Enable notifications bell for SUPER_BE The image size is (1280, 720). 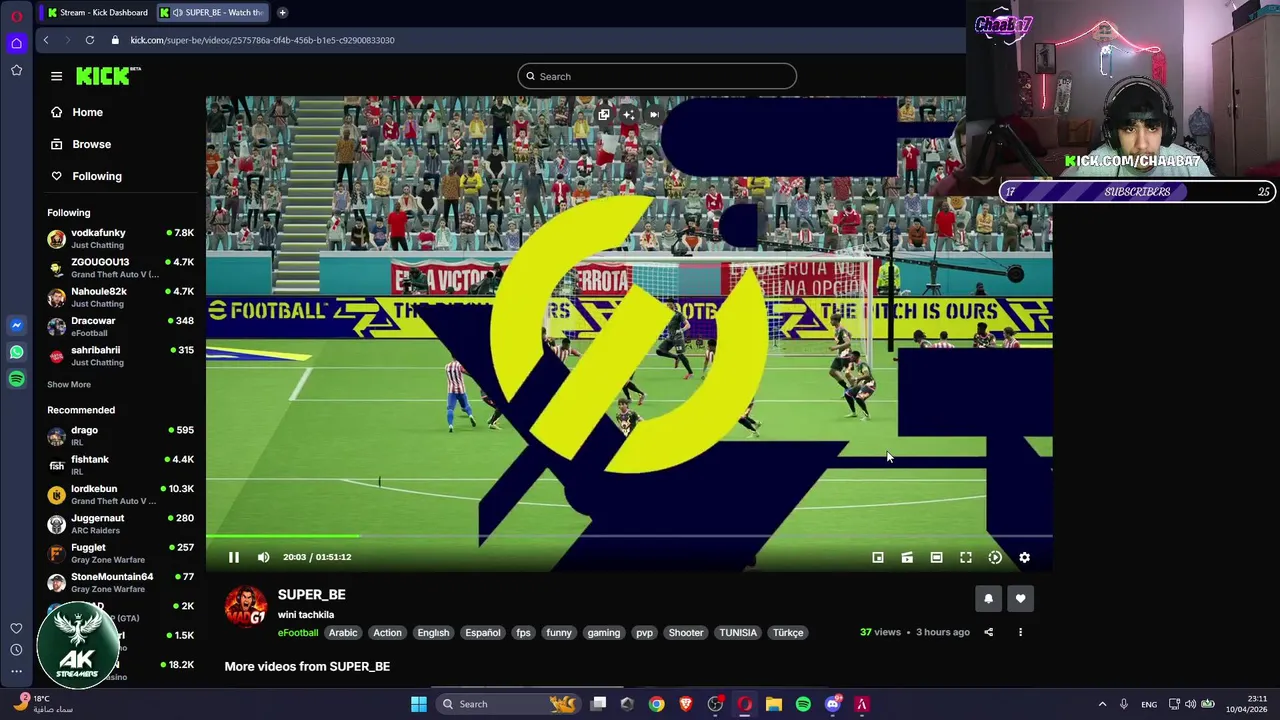(x=988, y=598)
